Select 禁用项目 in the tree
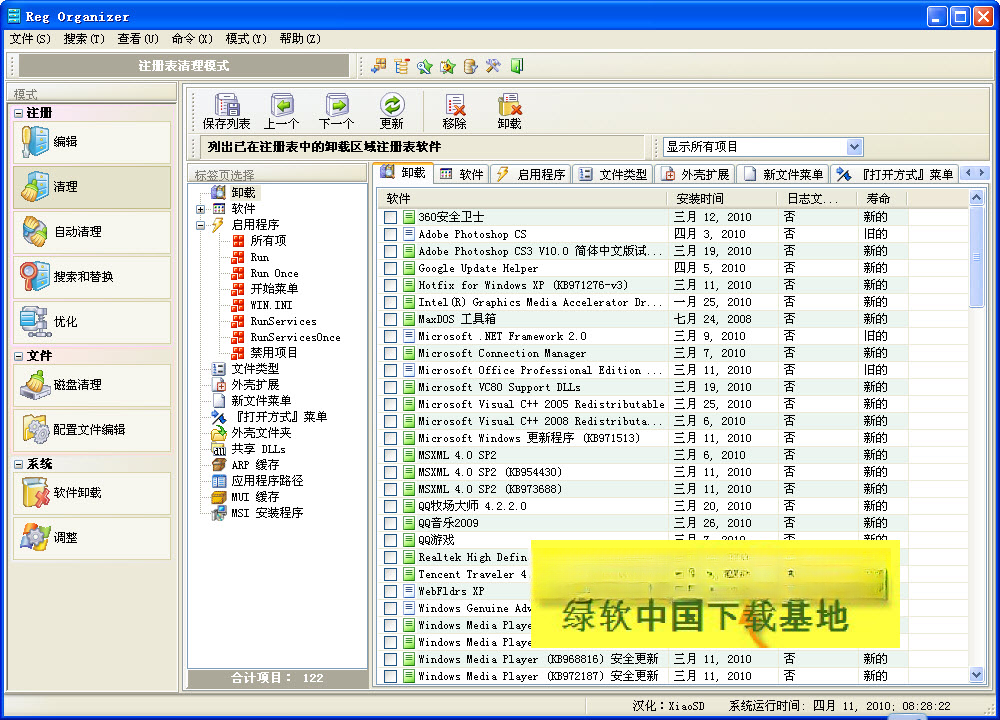Screen dimensions: 1000x720 tap(274, 353)
